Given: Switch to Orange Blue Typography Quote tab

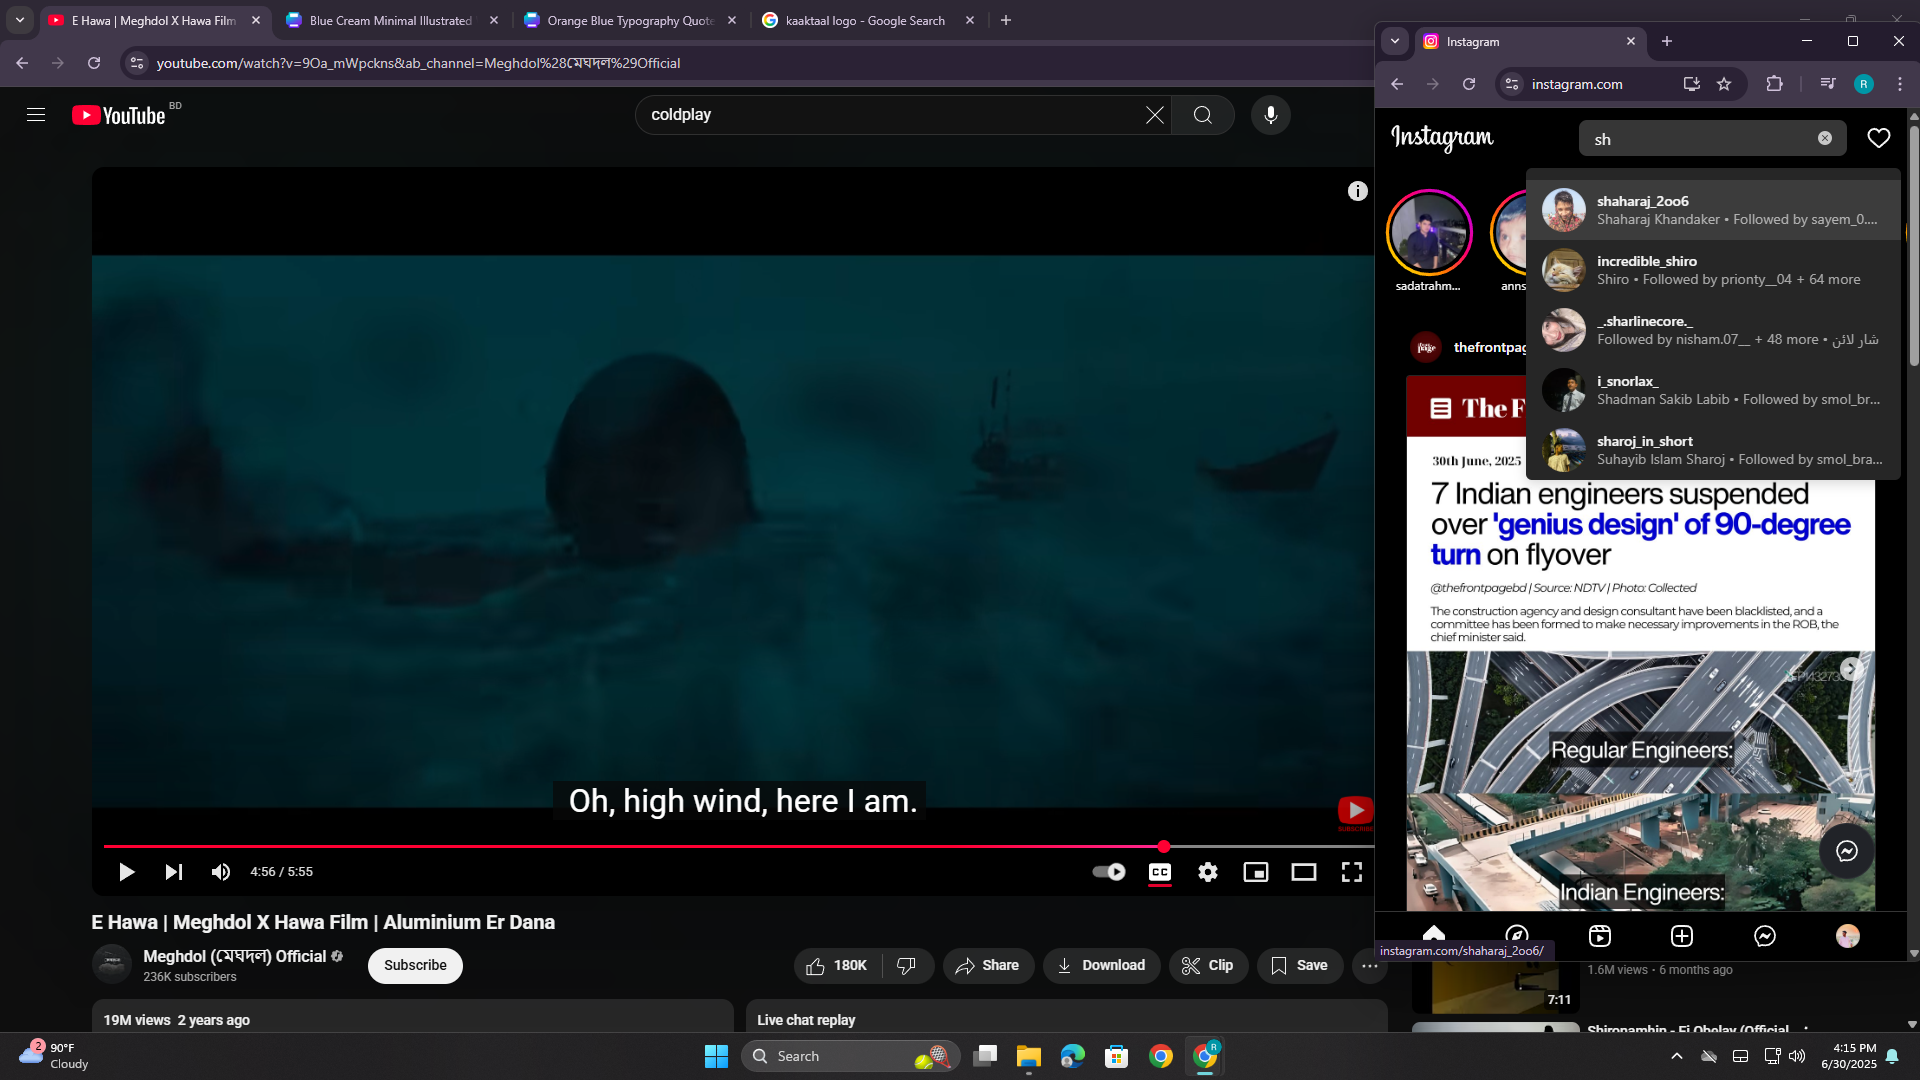Looking at the screenshot, I should pyautogui.click(x=630, y=20).
